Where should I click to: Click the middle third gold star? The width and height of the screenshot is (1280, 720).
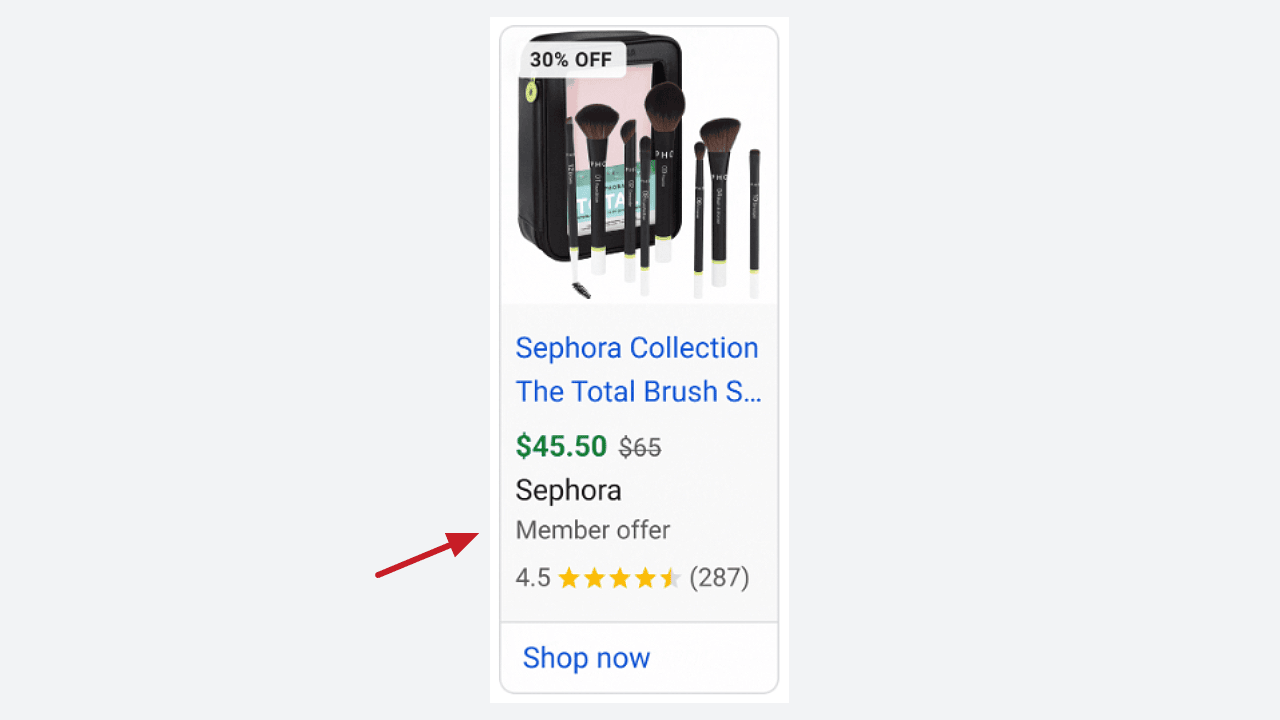[620, 578]
